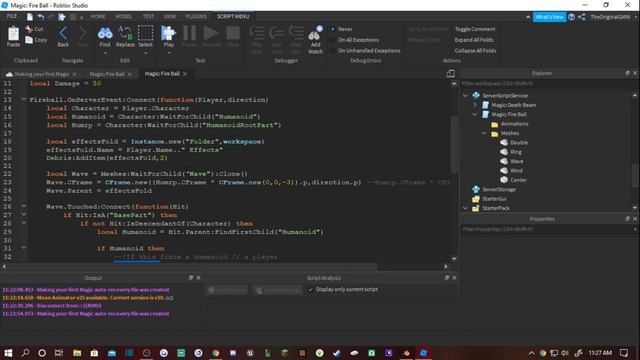Close the Script Analysis panel

tap(454, 278)
